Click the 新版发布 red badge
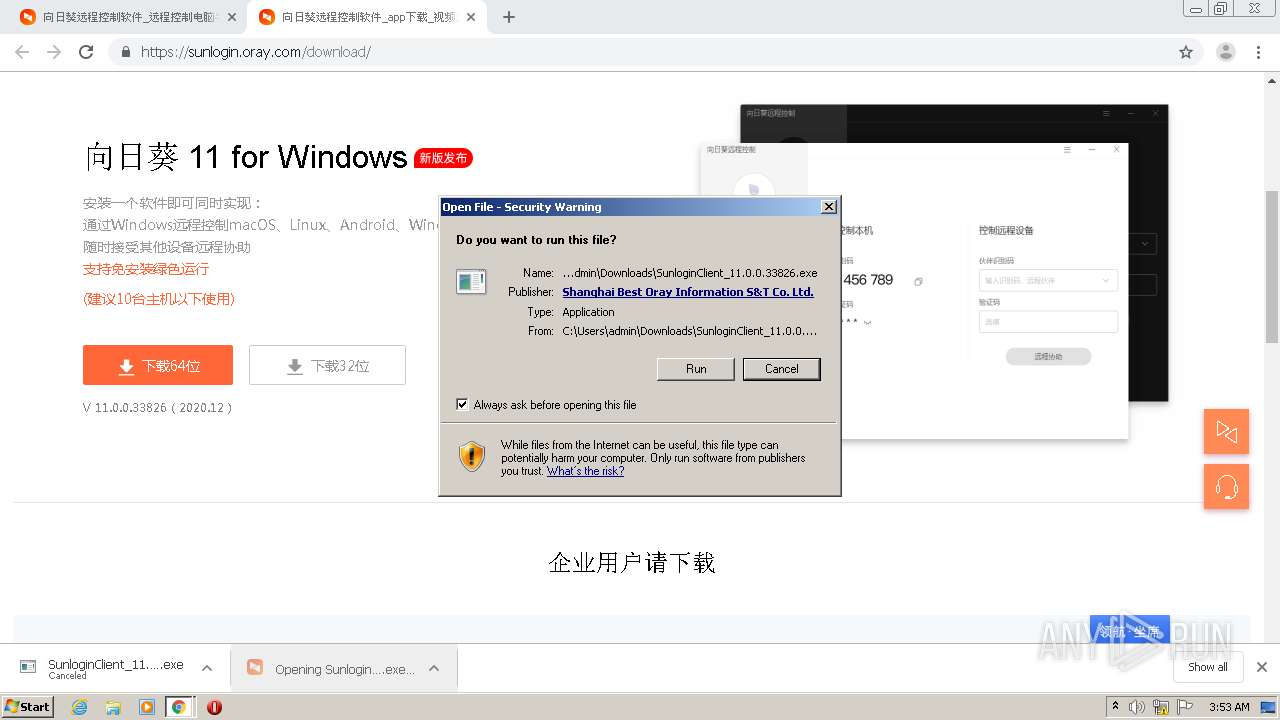 click(443, 158)
